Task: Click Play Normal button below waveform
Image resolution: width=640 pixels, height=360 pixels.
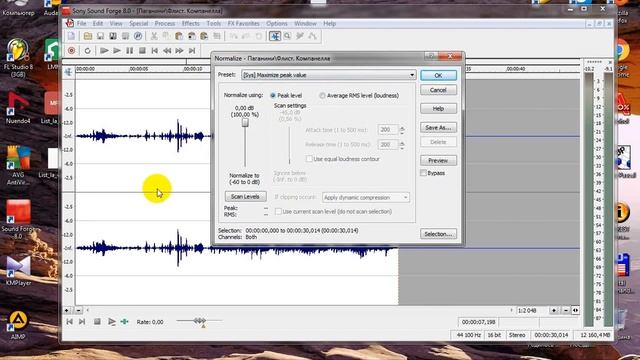Action: click(x=111, y=322)
